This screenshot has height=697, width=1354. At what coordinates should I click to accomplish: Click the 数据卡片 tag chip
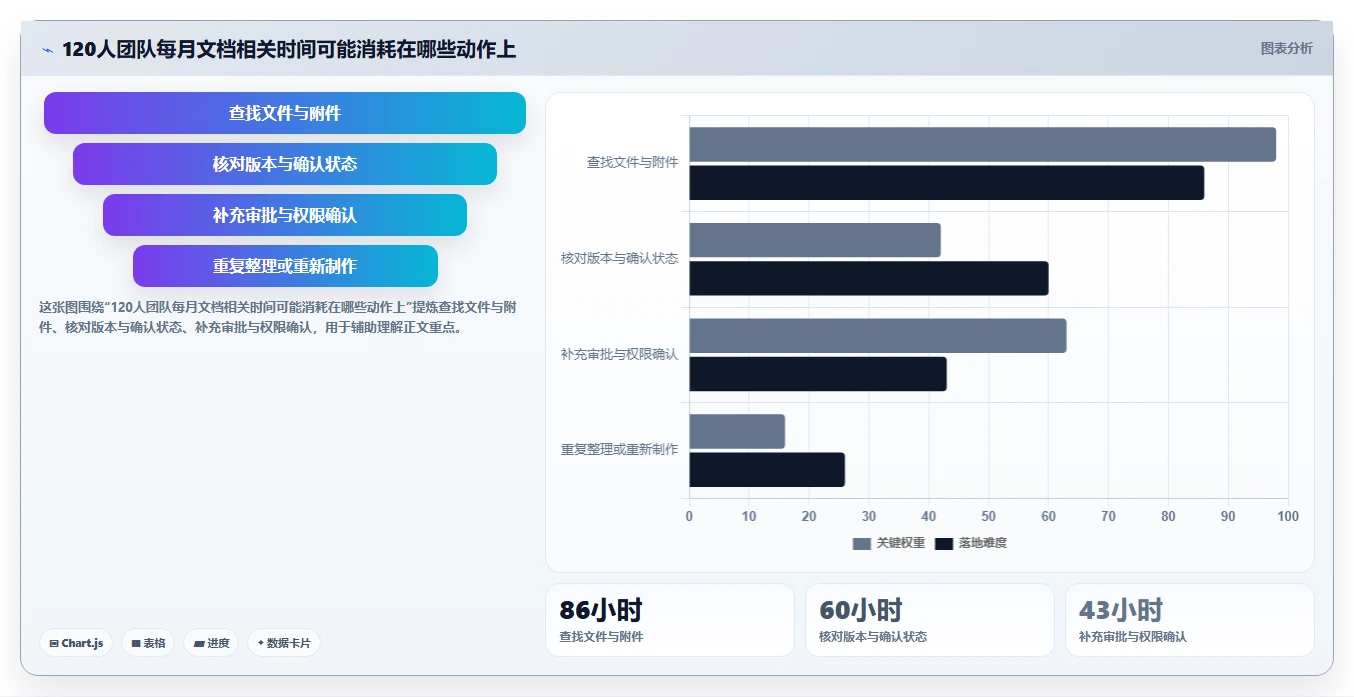pyautogui.click(x=284, y=643)
